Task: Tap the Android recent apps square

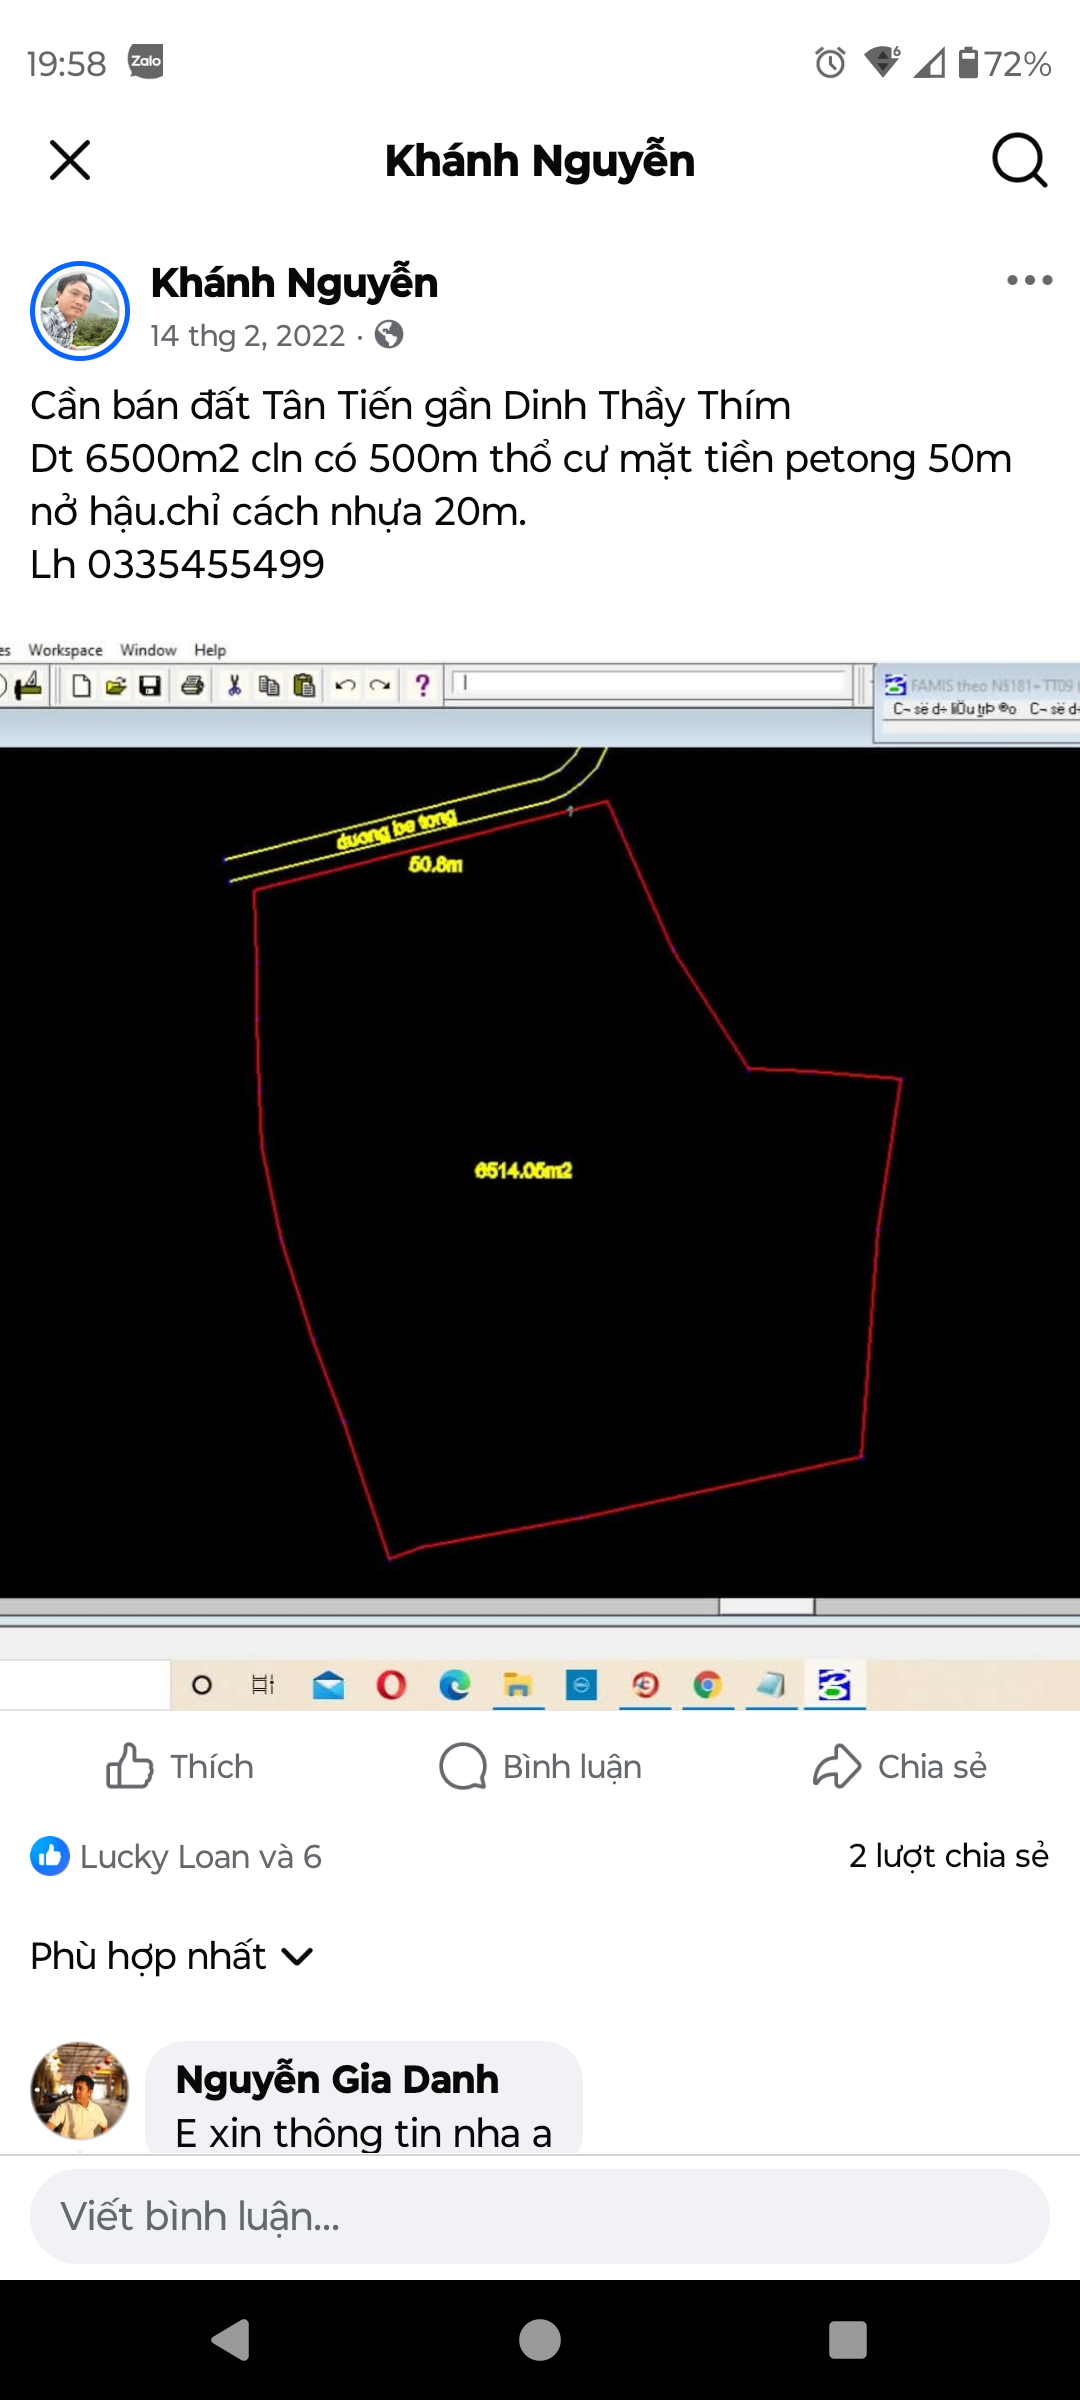Action: point(848,2340)
